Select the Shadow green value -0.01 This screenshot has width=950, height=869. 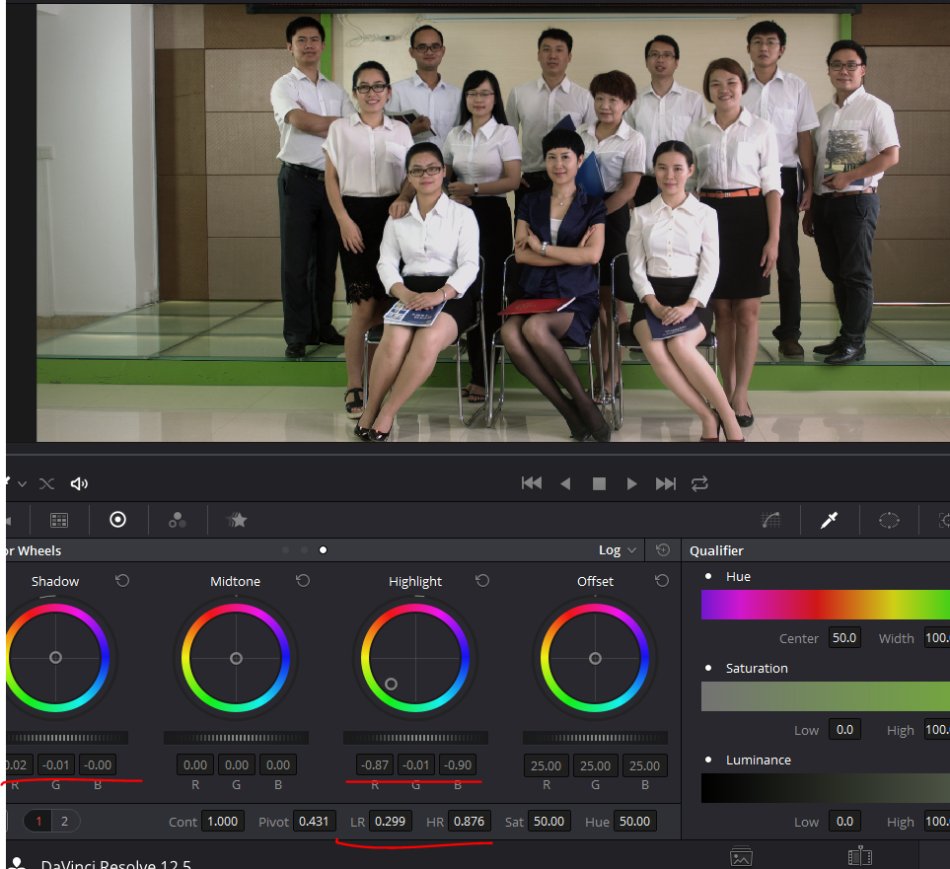(56, 765)
